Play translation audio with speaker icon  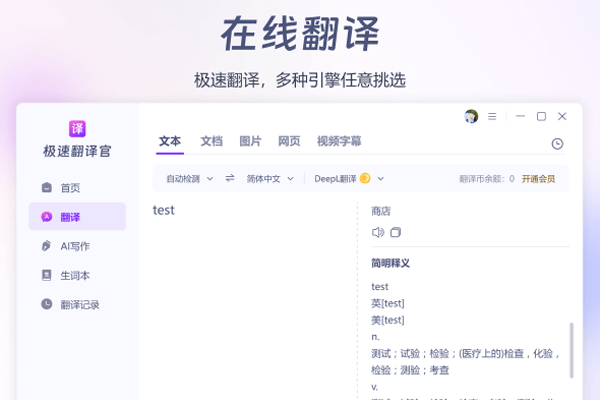pos(378,232)
